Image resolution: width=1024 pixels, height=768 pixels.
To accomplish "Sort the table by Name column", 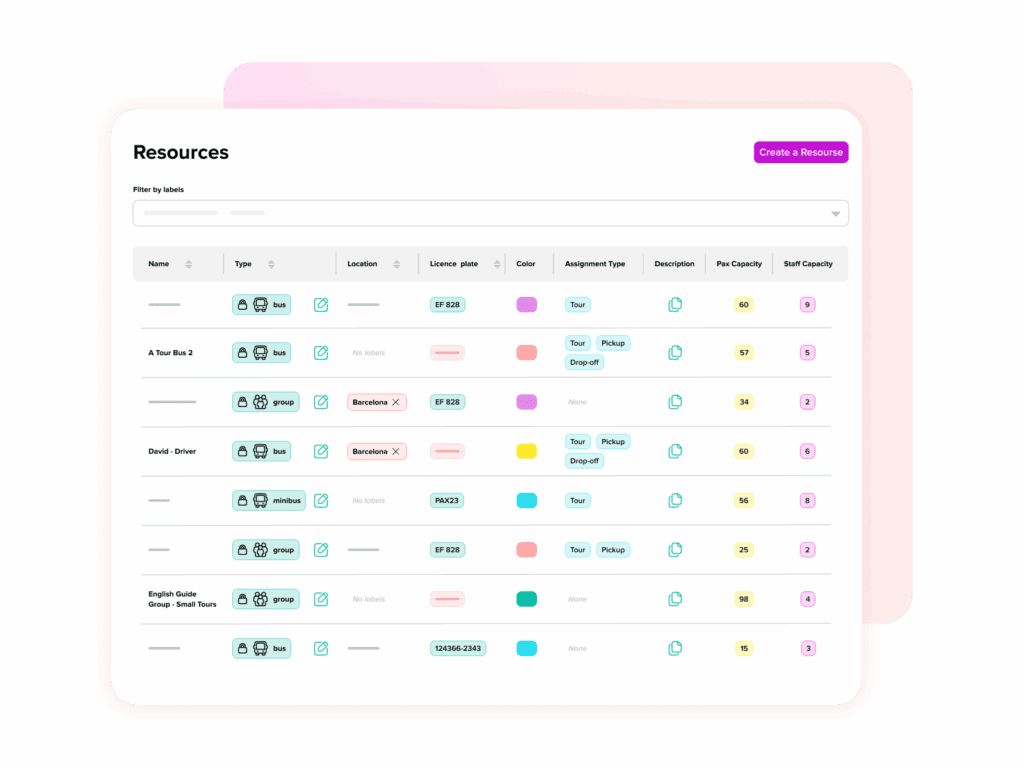I will 188,264.
